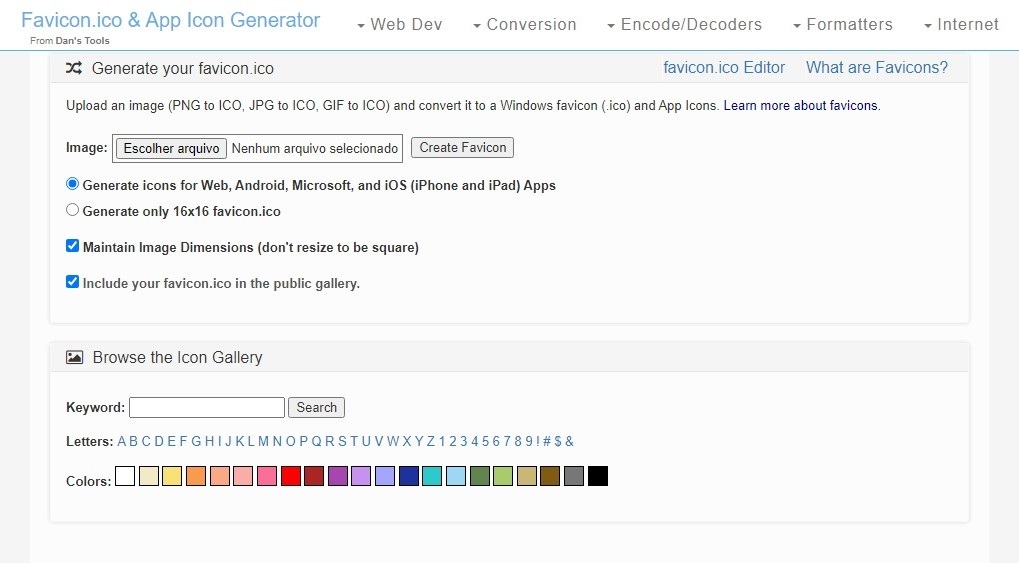Select Generate only 16x16 favicon.ico radio
The height and width of the screenshot is (563, 1019).
(x=72, y=210)
